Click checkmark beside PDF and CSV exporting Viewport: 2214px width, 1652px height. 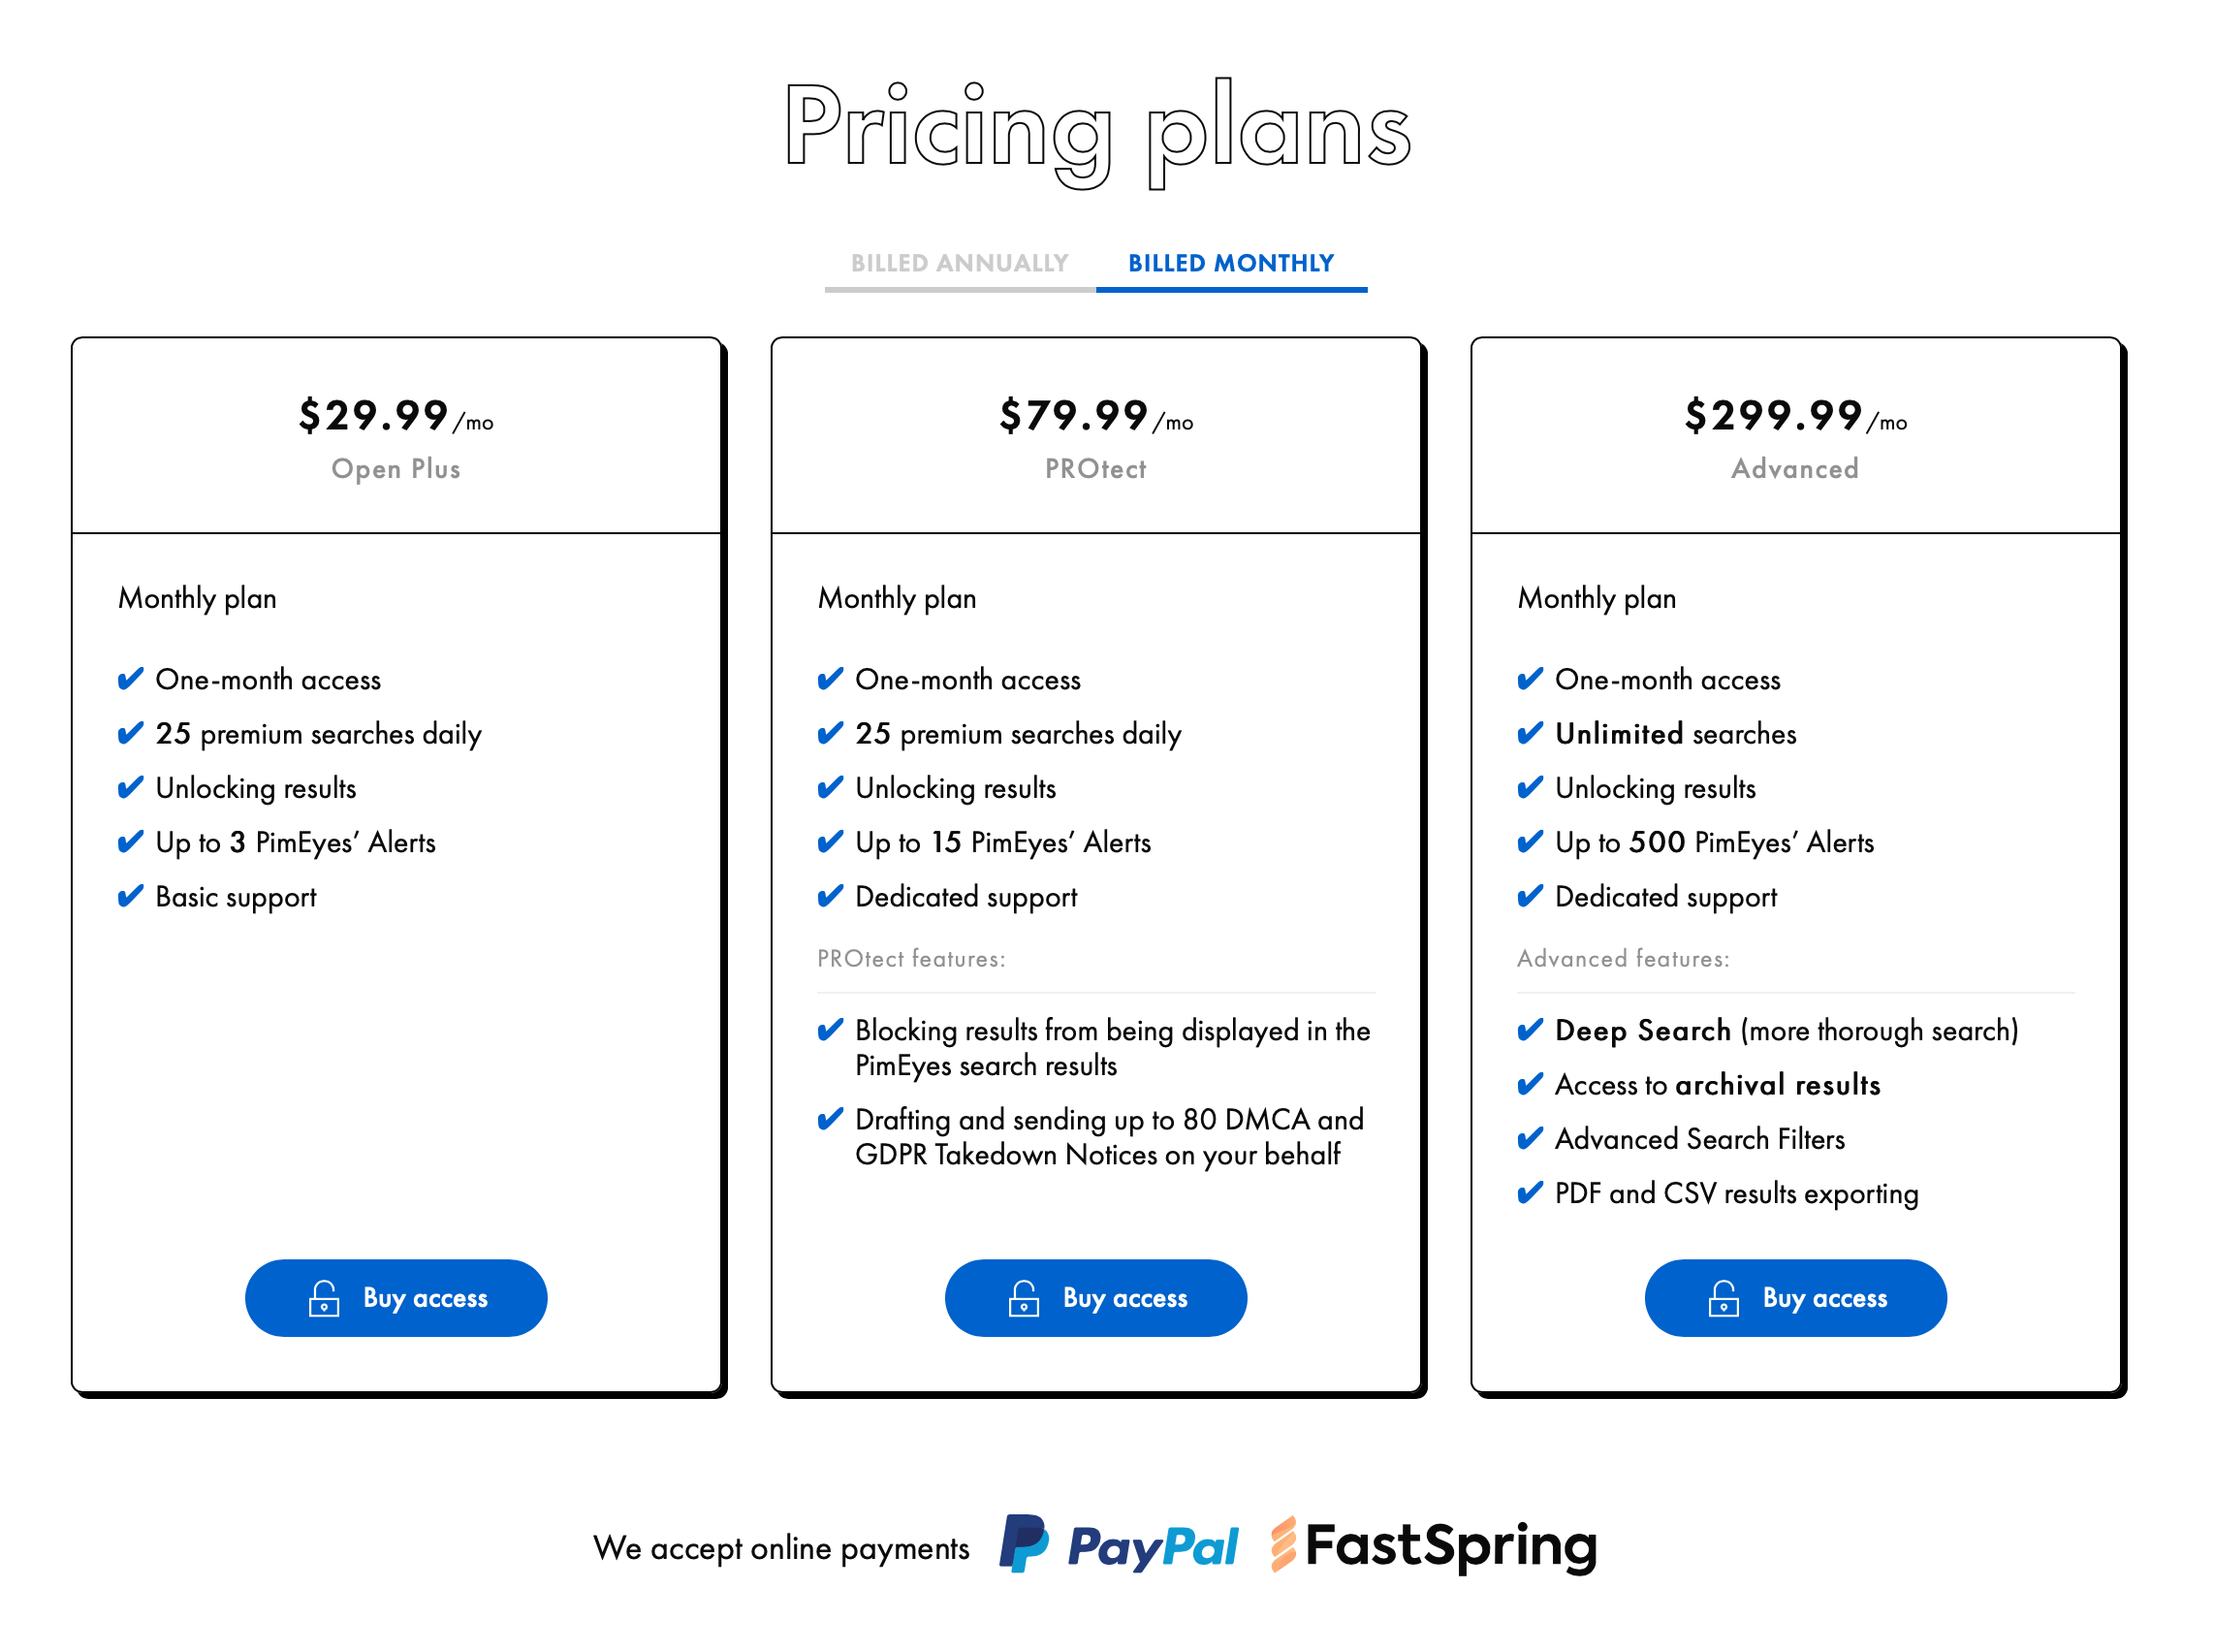pos(1530,1193)
